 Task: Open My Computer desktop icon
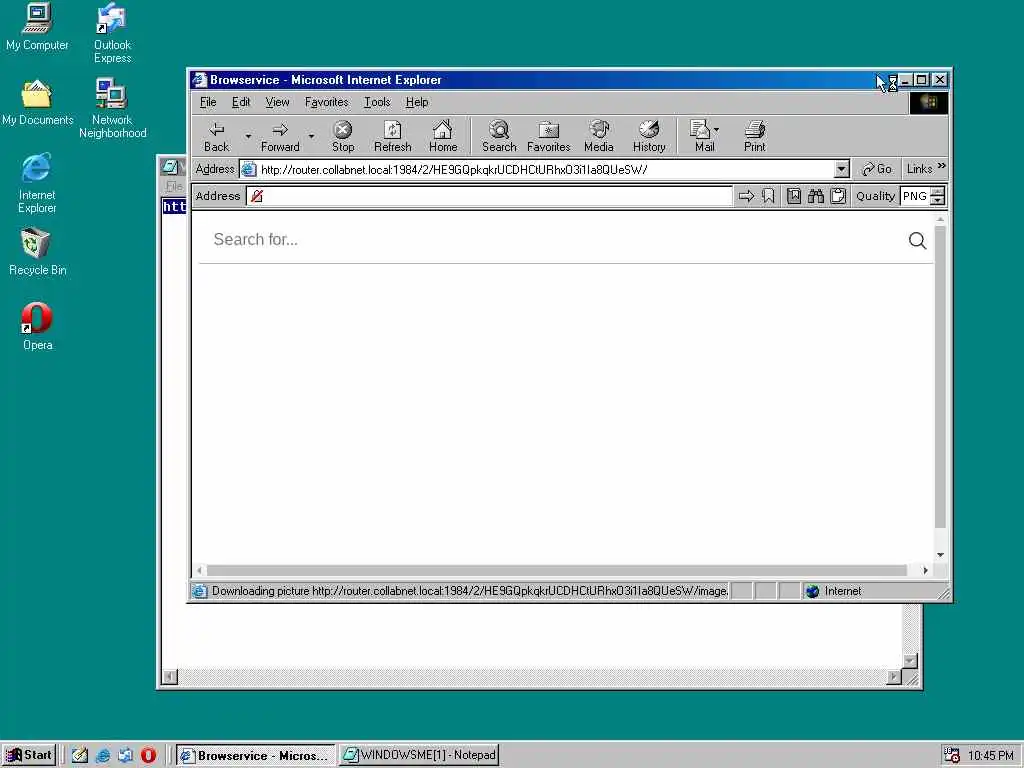pos(37,27)
